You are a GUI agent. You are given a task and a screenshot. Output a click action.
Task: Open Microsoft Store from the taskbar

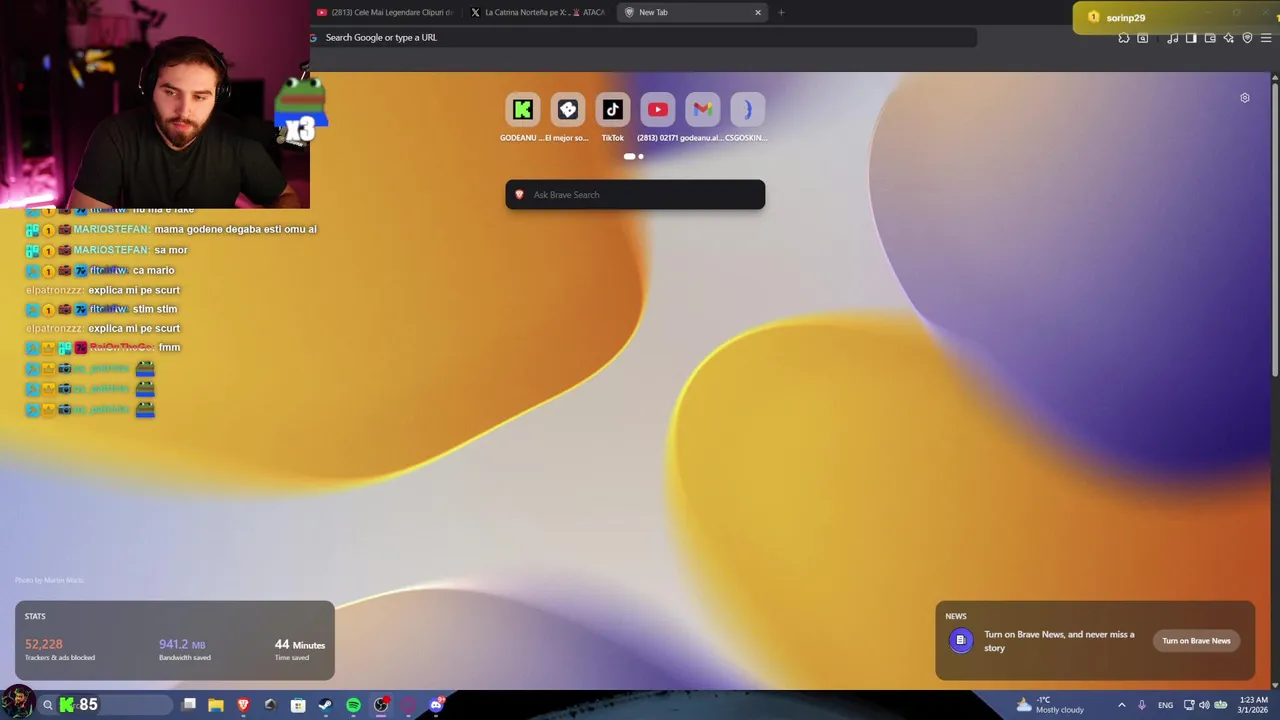[x=298, y=705]
